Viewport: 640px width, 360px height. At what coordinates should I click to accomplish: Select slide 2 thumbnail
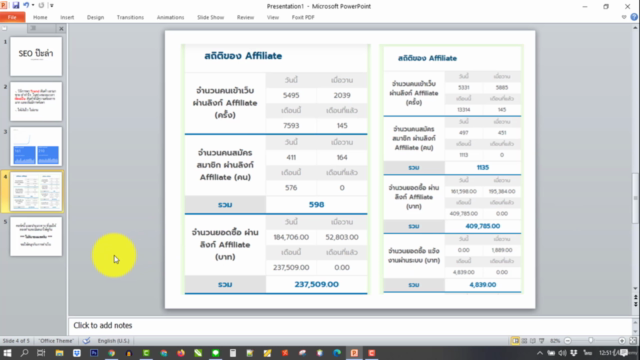pyautogui.click(x=36, y=101)
